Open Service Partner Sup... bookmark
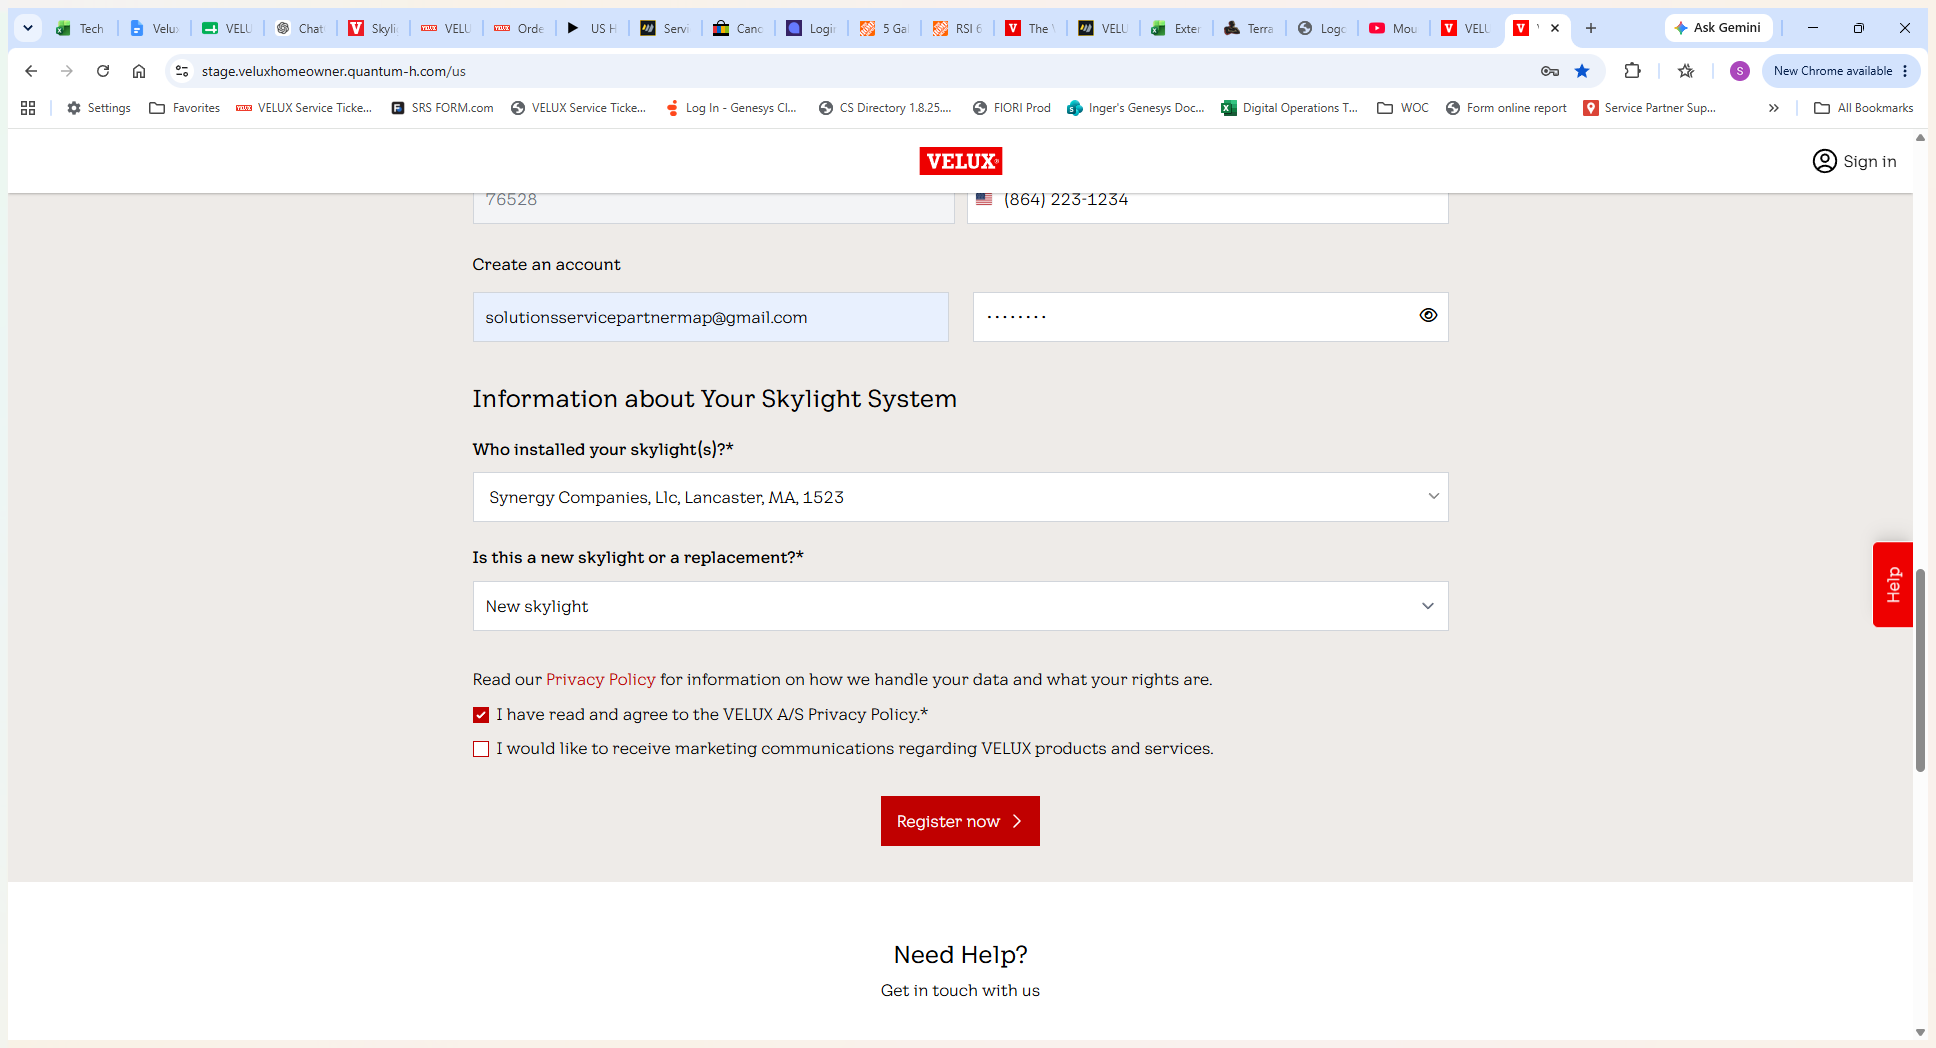Viewport: 1936px width, 1048px height. pos(1649,108)
